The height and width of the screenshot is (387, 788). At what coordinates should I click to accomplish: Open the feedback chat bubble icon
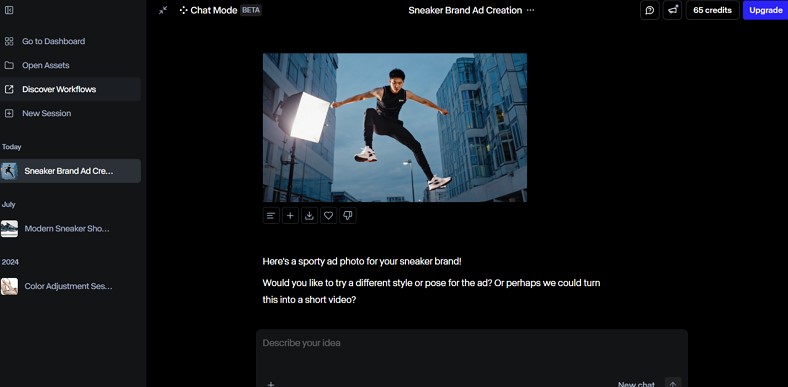tap(649, 10)
